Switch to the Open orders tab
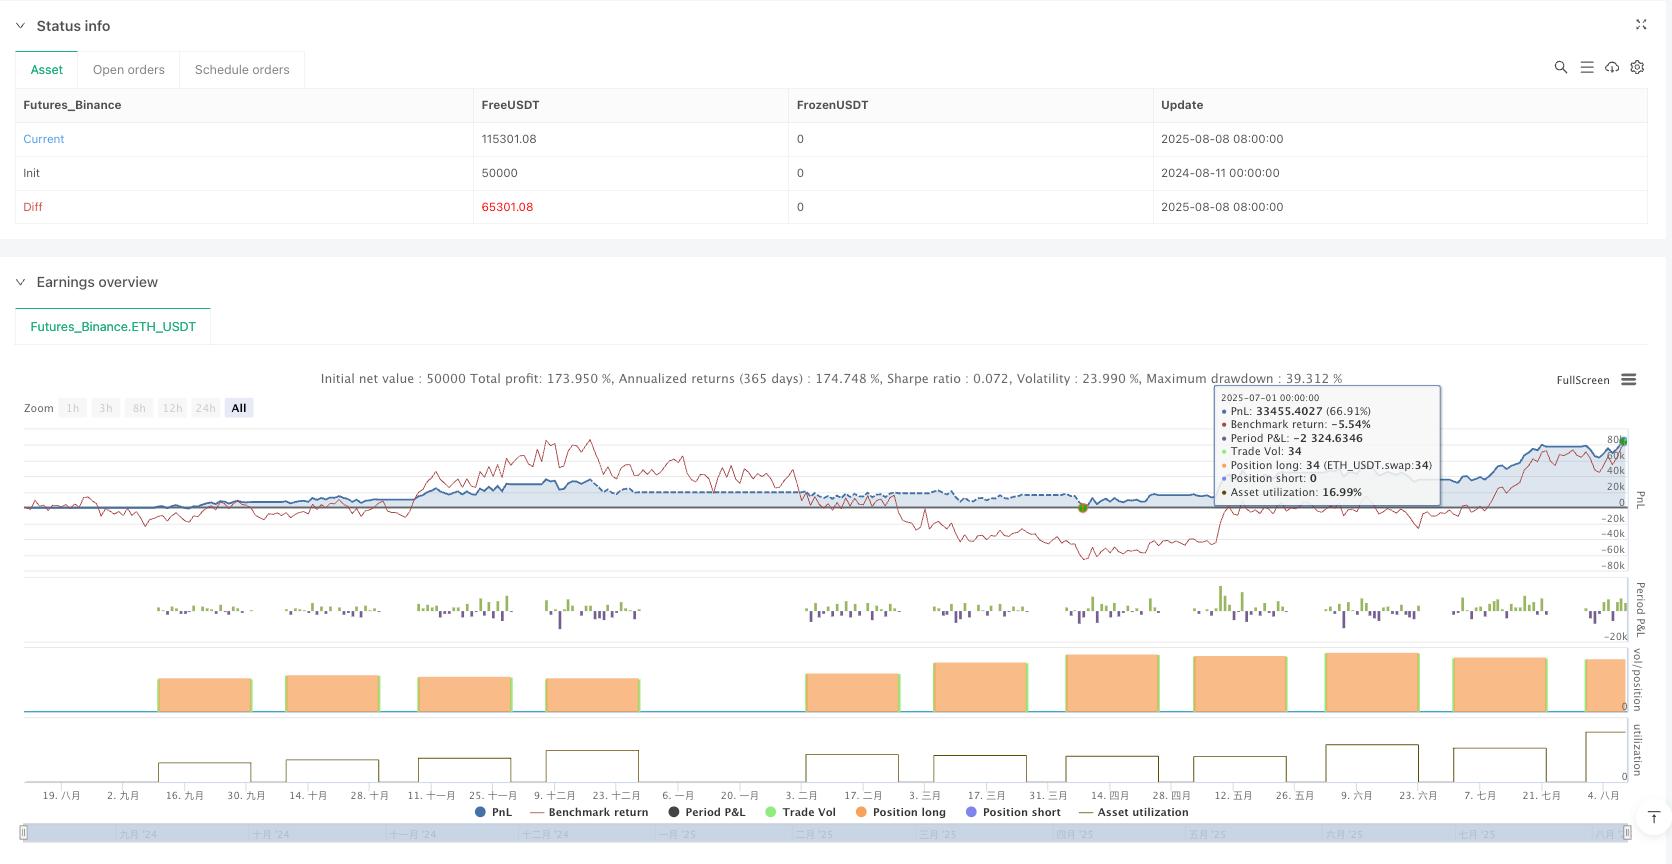This screenshot has height=864, width=1672. click(x=128, y=70)
